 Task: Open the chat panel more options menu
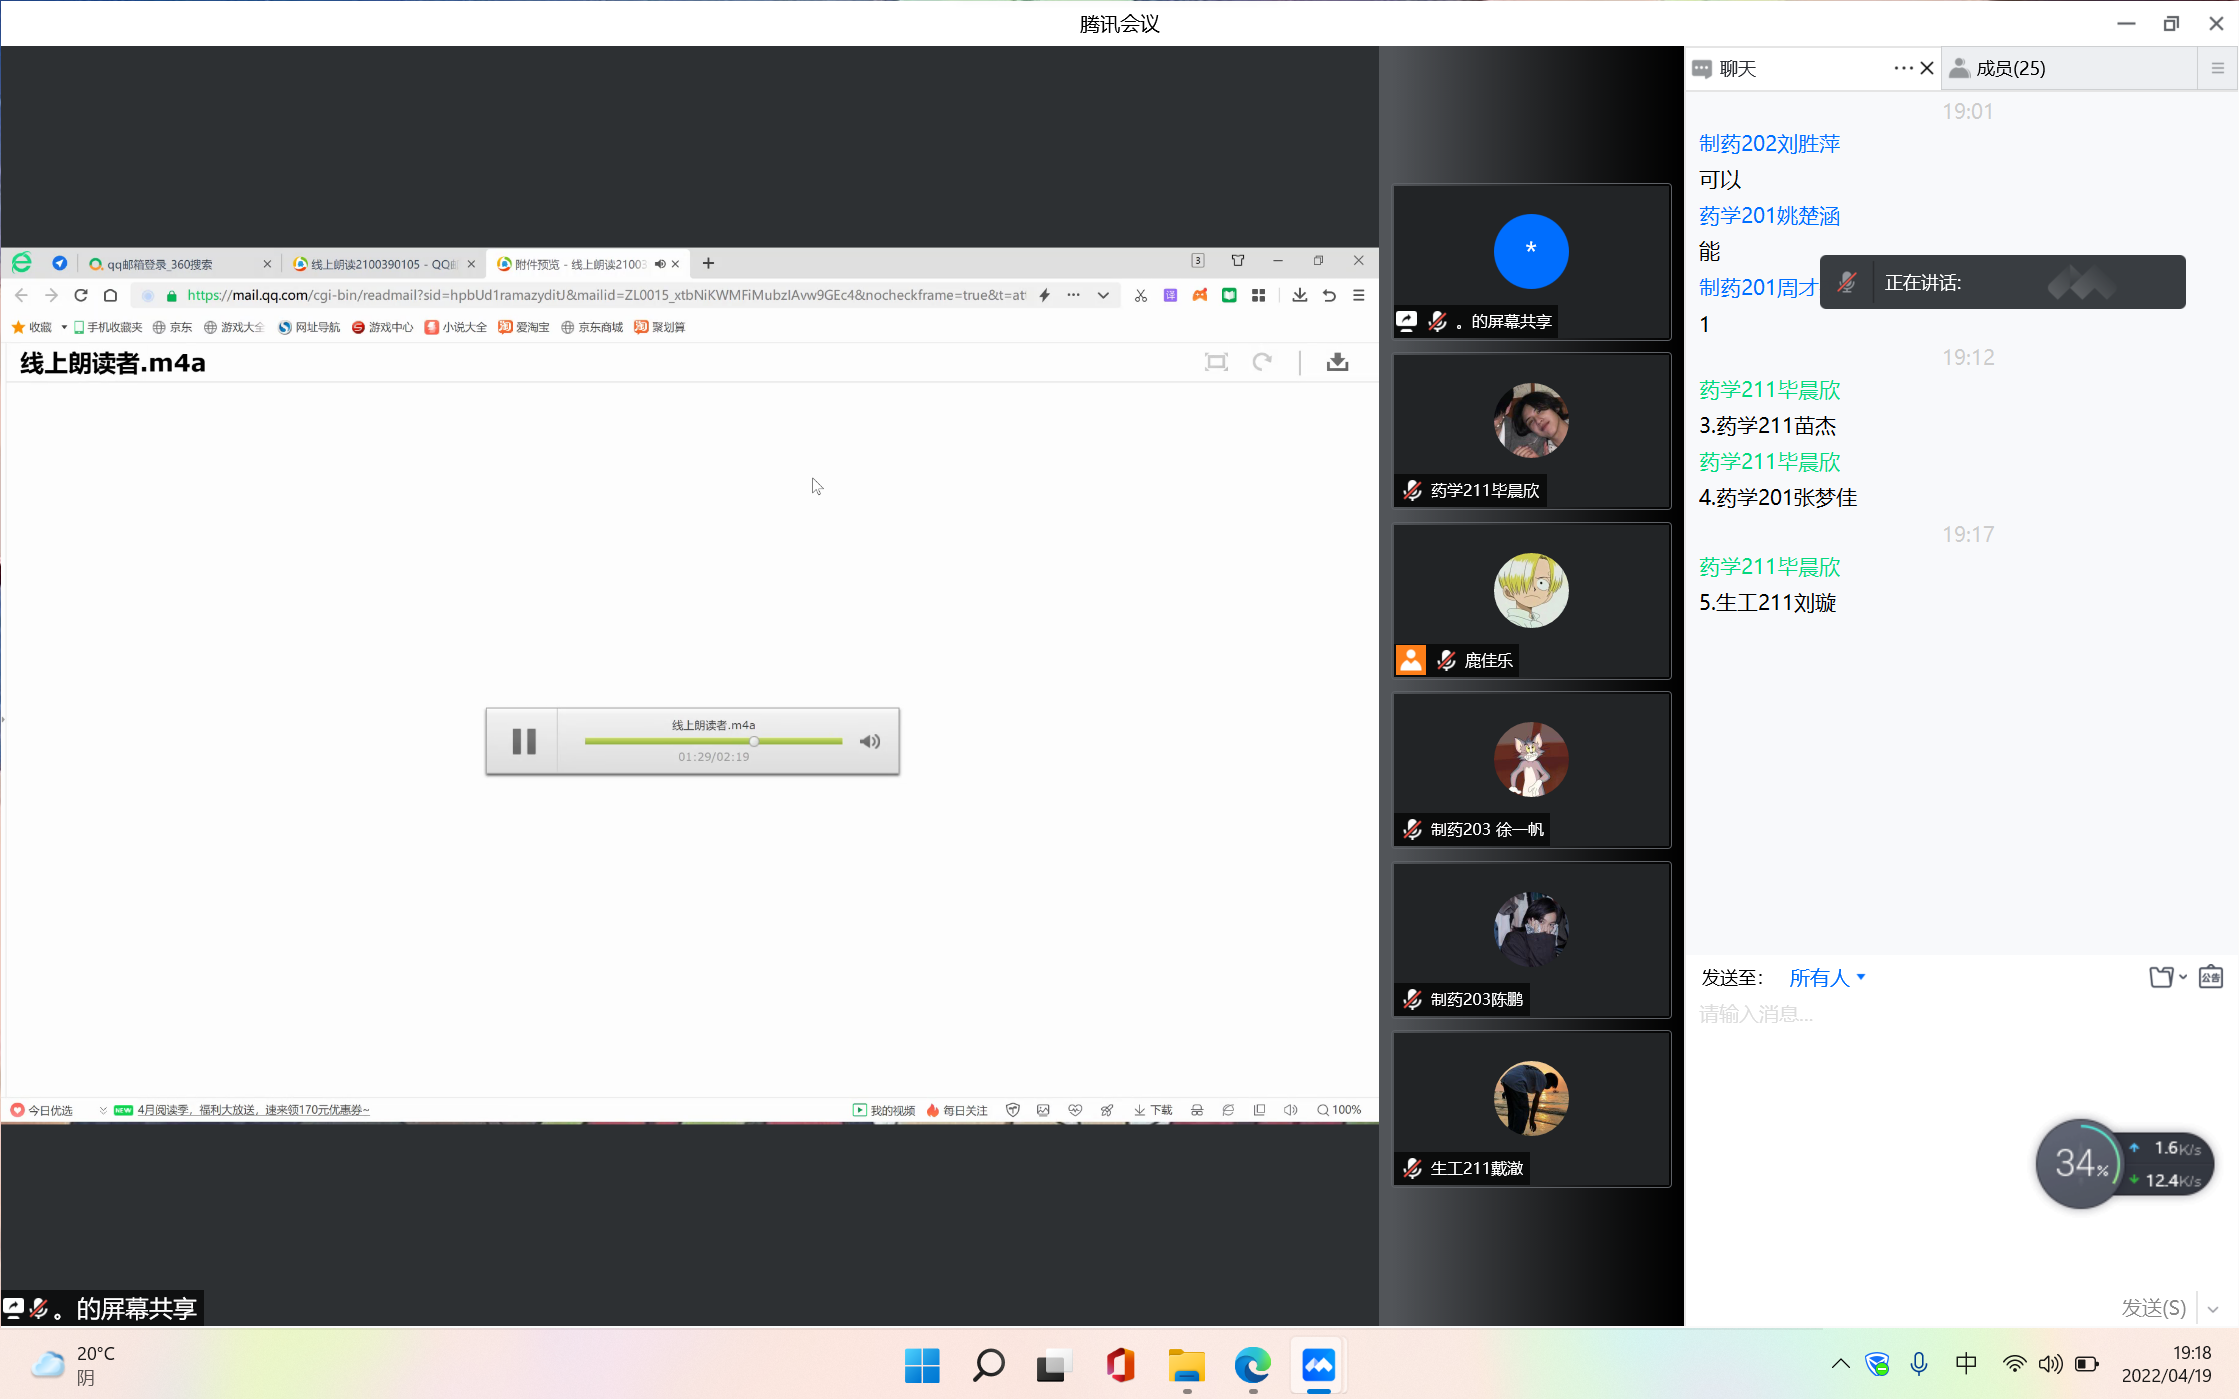click(x=1902, y=68)
